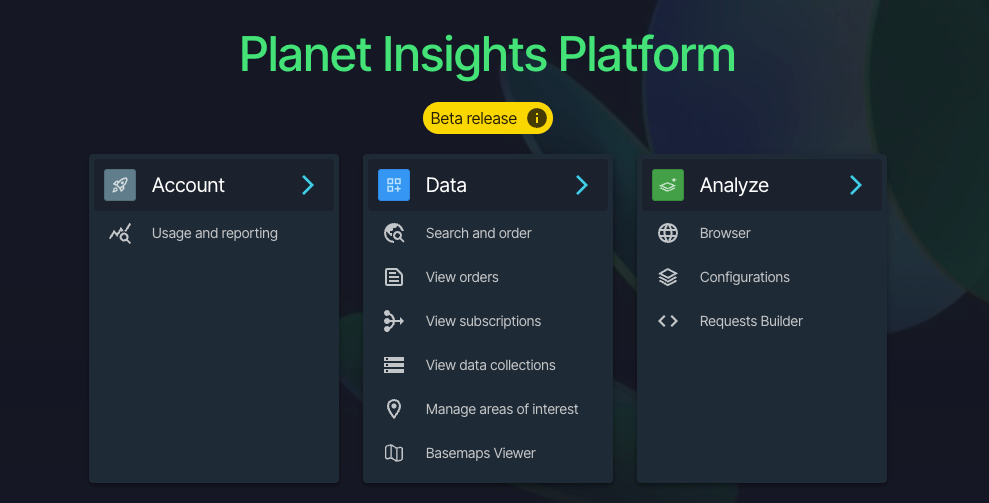Click the green Analyze layers icon
Screen dimensions: 989x503
point(668,185)
